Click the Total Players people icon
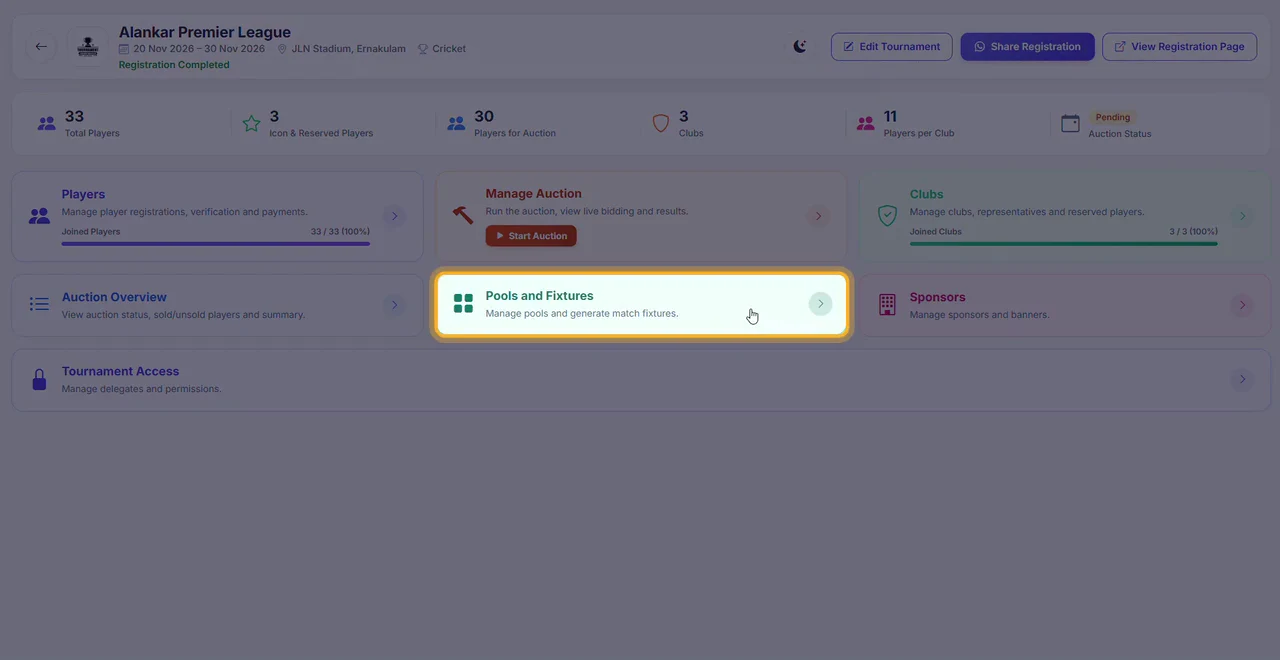The image size is (1280, 660). pyautogui.click(x=47, y=124)
